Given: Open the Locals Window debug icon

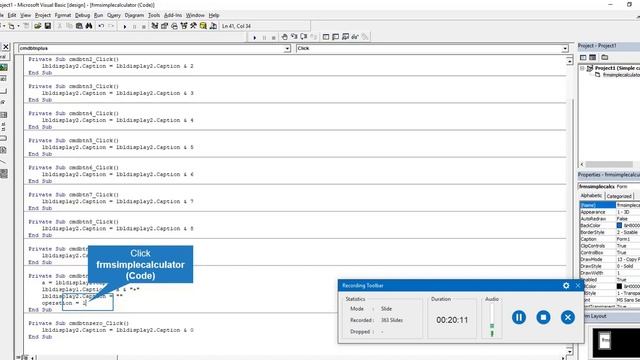Looking at the screenshot, I should pyautogui.click(x=326, y=37).
